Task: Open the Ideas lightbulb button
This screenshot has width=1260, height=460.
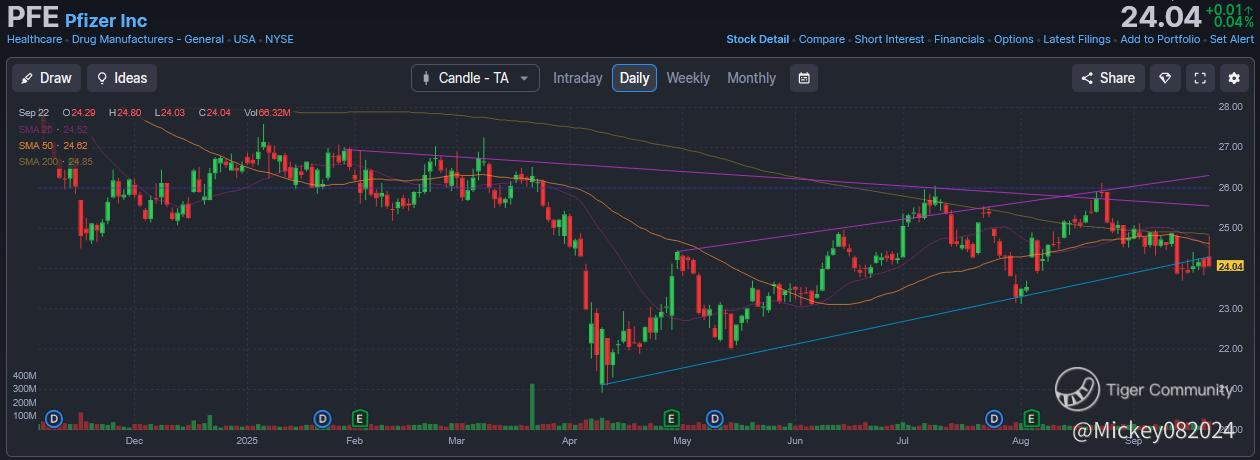Action: point(122,78)
